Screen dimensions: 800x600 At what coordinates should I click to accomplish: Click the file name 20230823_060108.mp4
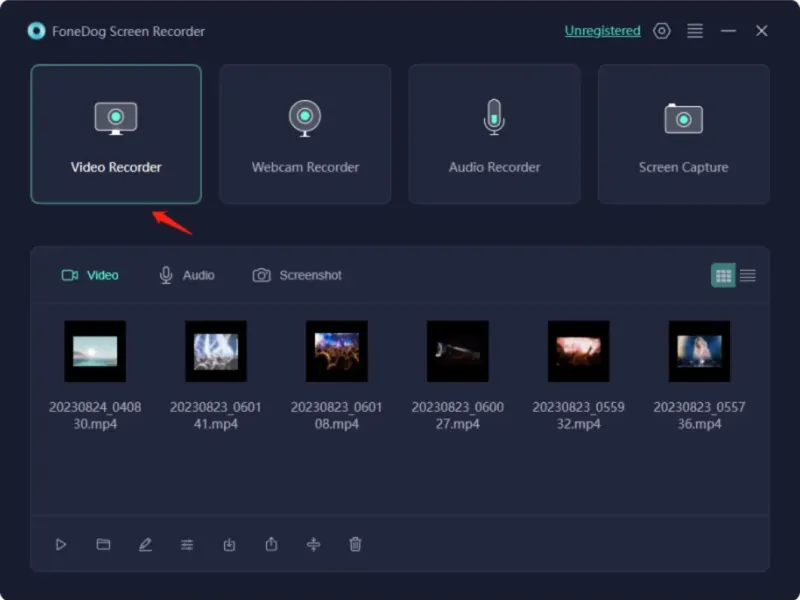coord(337,415)
